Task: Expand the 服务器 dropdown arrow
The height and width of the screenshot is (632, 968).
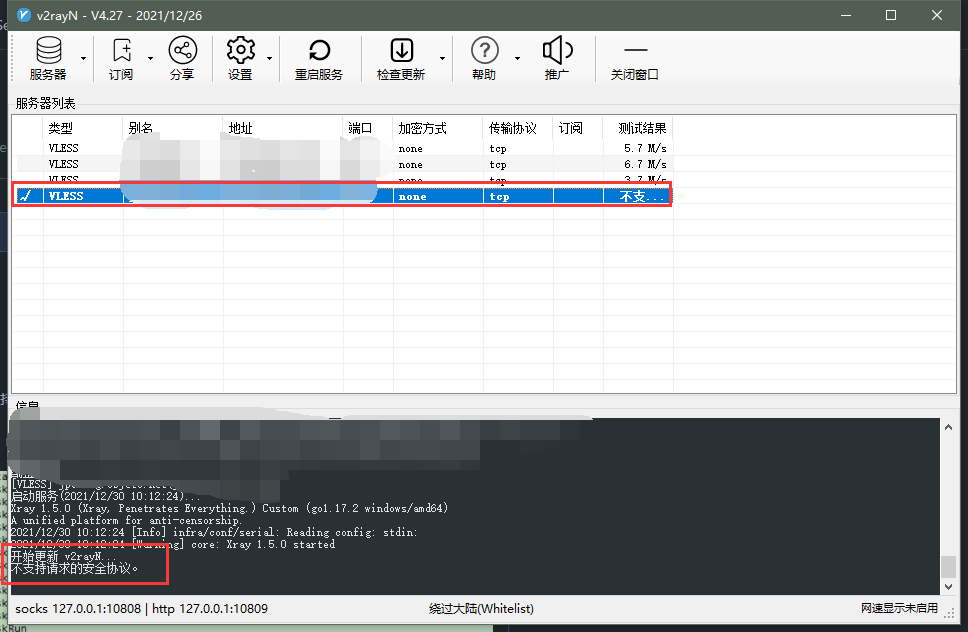Action: point(83,59)
